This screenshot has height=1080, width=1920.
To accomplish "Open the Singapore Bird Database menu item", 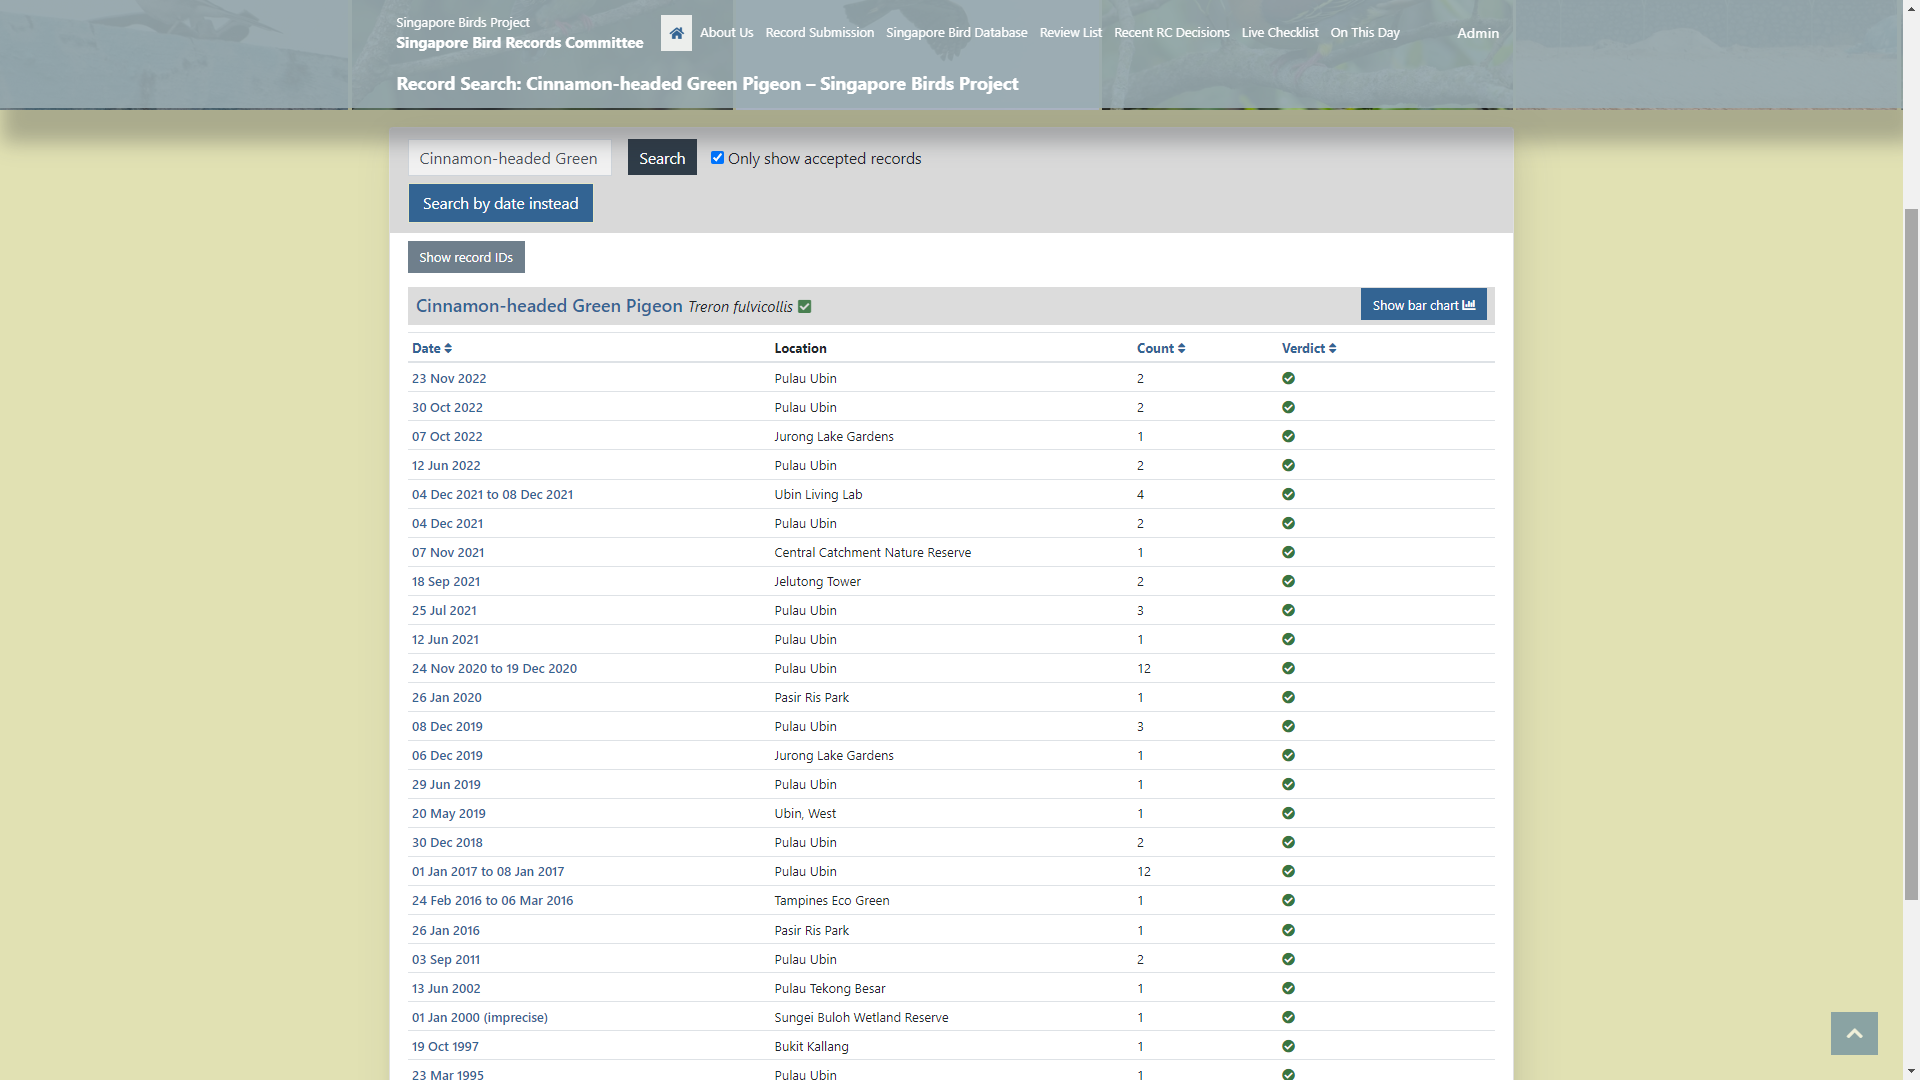I will click(x=956, y=33).
